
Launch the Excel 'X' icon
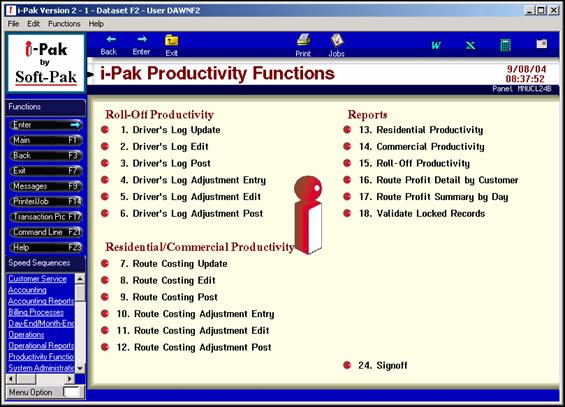coord(470,45)
